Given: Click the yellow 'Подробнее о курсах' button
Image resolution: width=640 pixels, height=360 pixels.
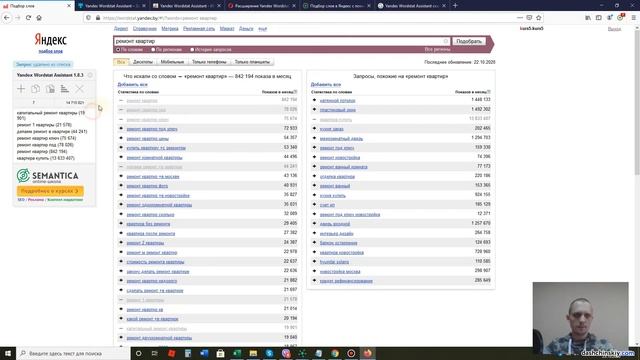Looking at the screenshot, I should coord(50,191).
